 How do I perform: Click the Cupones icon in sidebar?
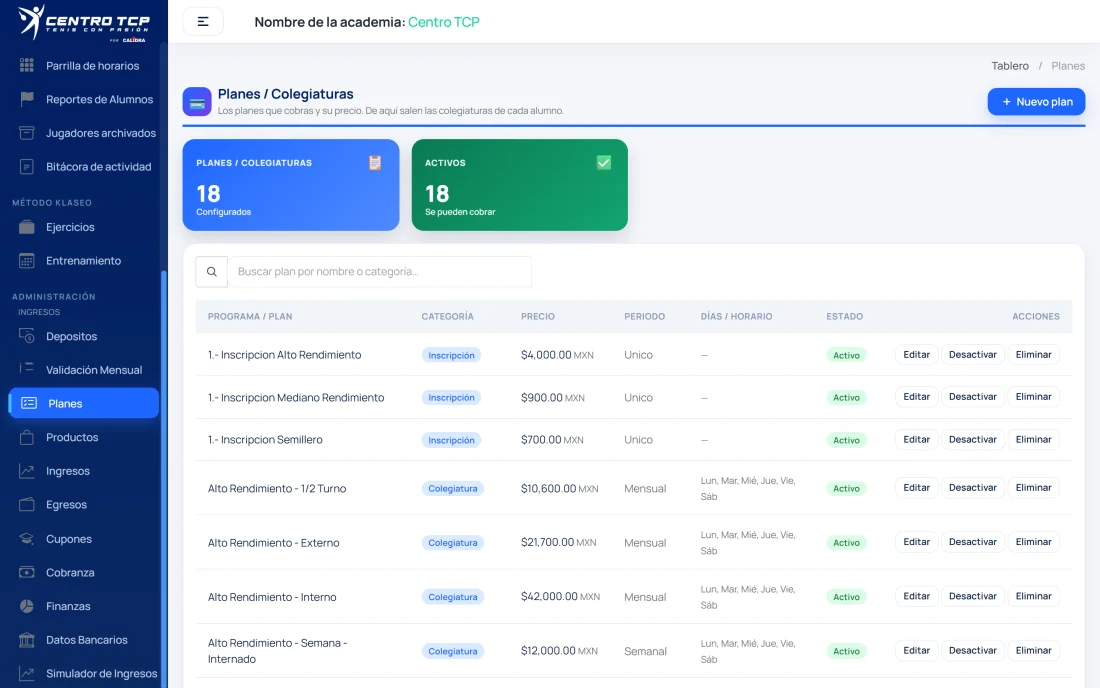tap(27, 539)
